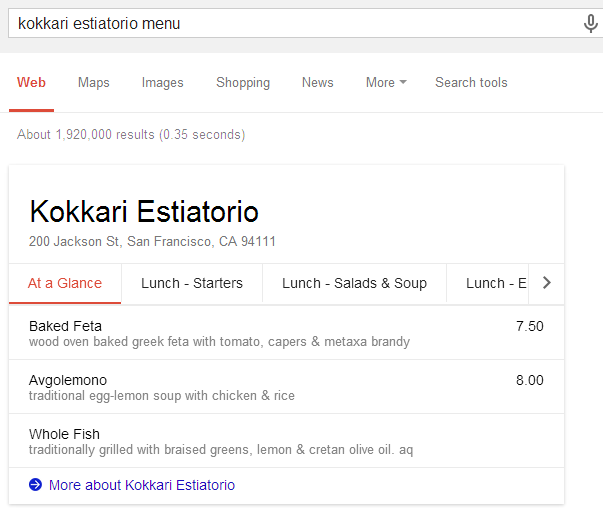Open Search tools options
The height and width of the screenshot is (511, 603).
[471, 82]
